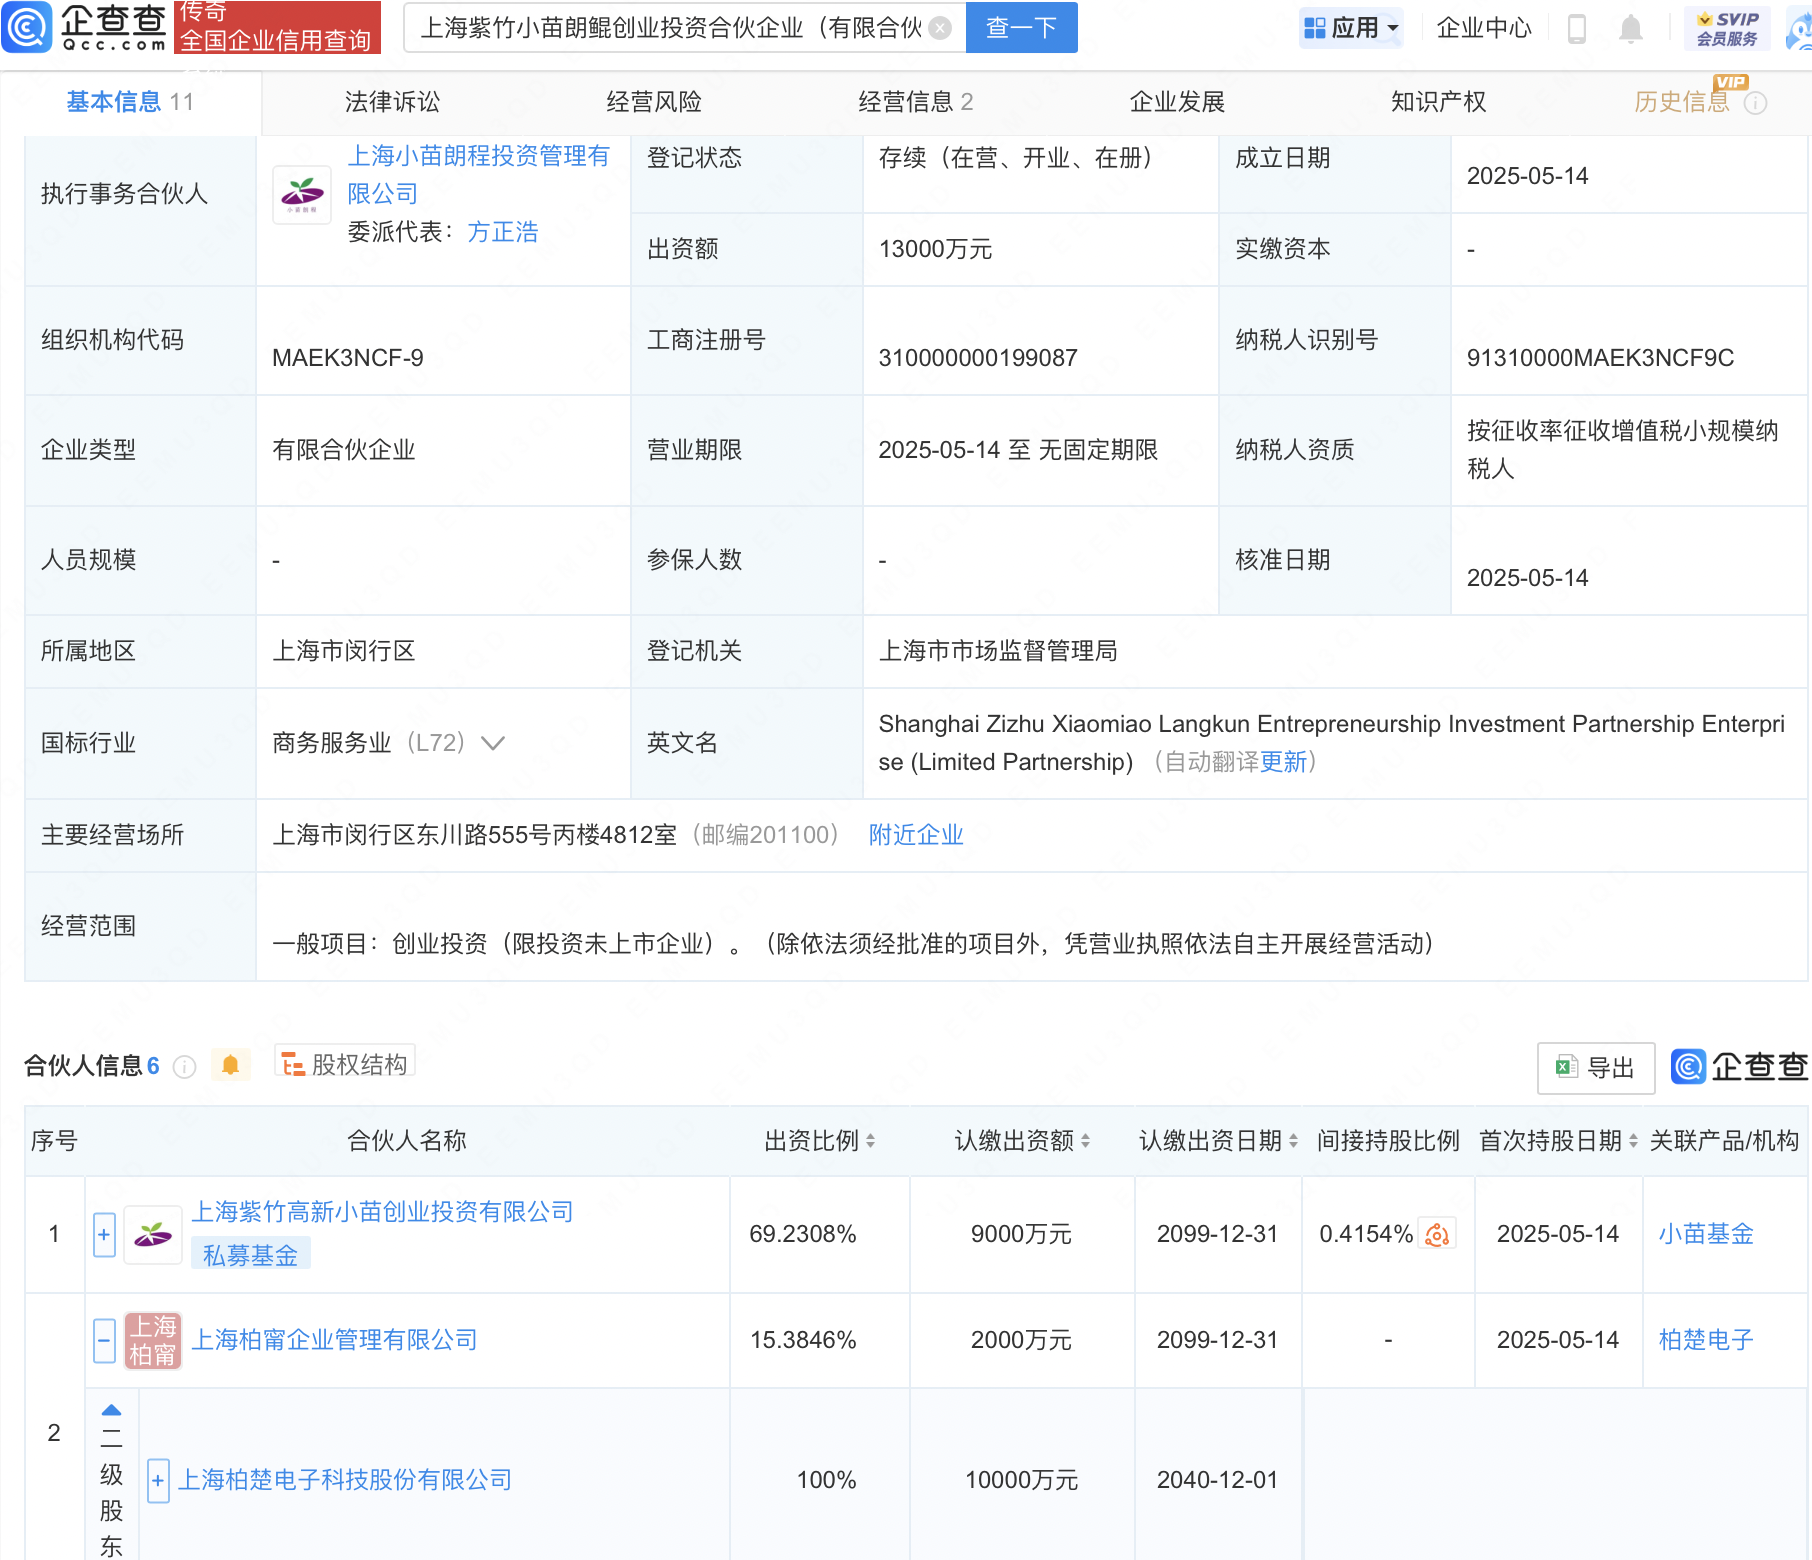Open 上海柏甯企业管理有限公司 link
The height and width of the screenshot is (1560, 1812).
pyautogui.click(x=334, y=1340)
